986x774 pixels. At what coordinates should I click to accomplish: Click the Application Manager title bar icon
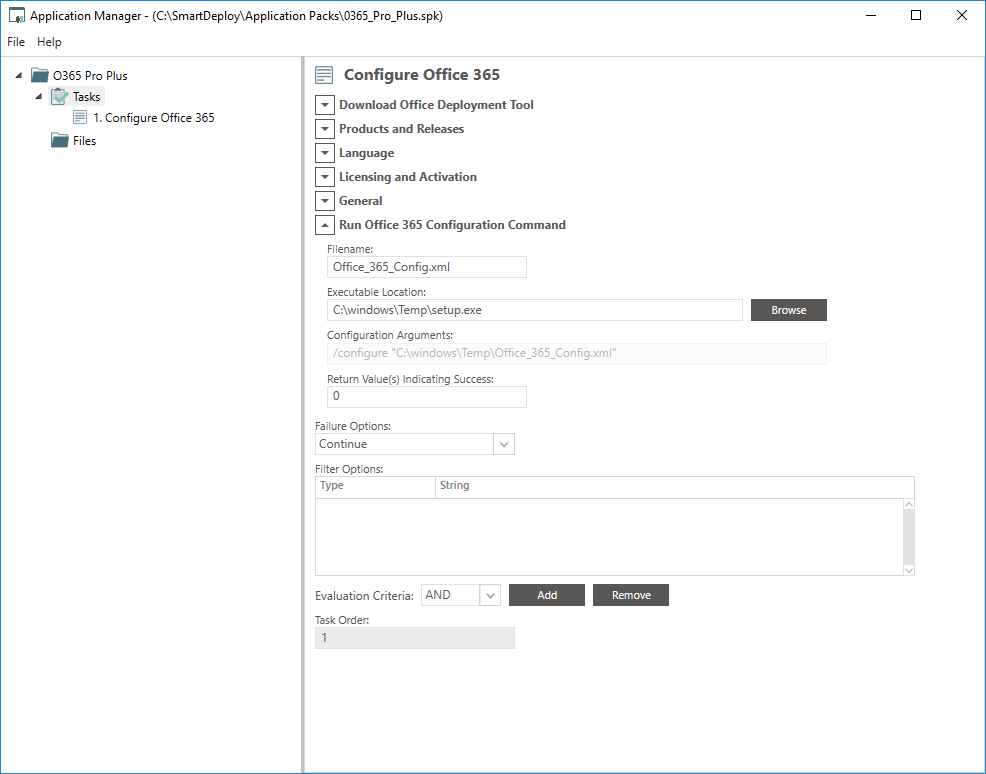pyautogui.click(x=16, y=15)
